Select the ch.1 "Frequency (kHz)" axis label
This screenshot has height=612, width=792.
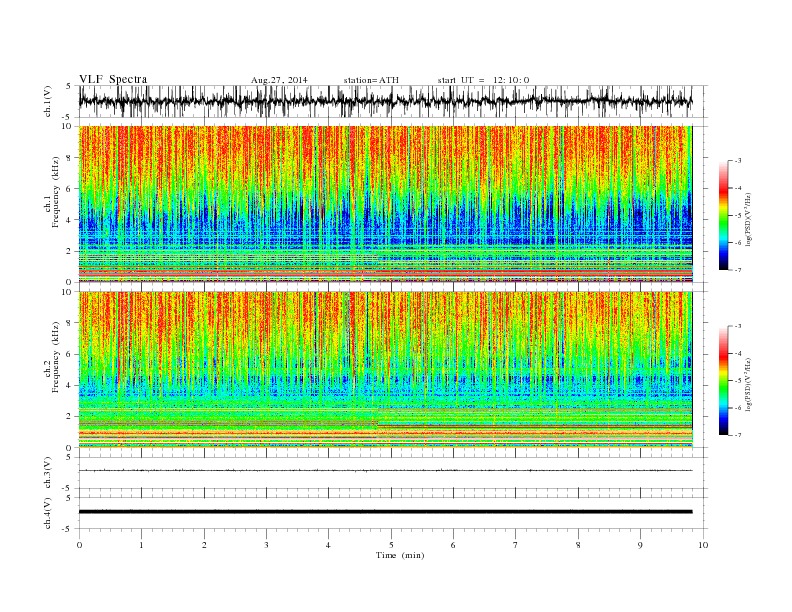[x=56, y=192]
